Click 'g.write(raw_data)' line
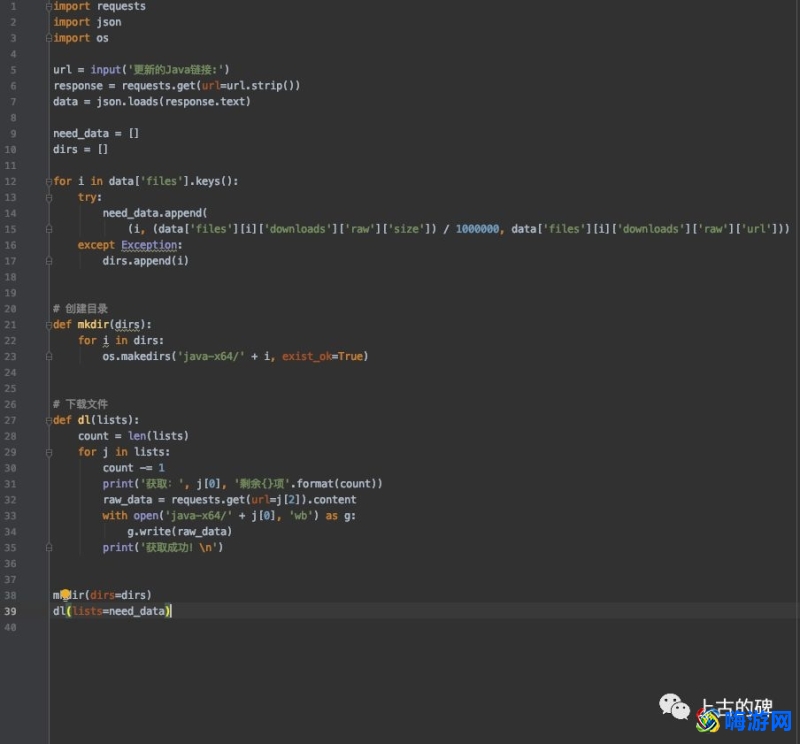The image size is (800, 744). click(x=180, y=532)
